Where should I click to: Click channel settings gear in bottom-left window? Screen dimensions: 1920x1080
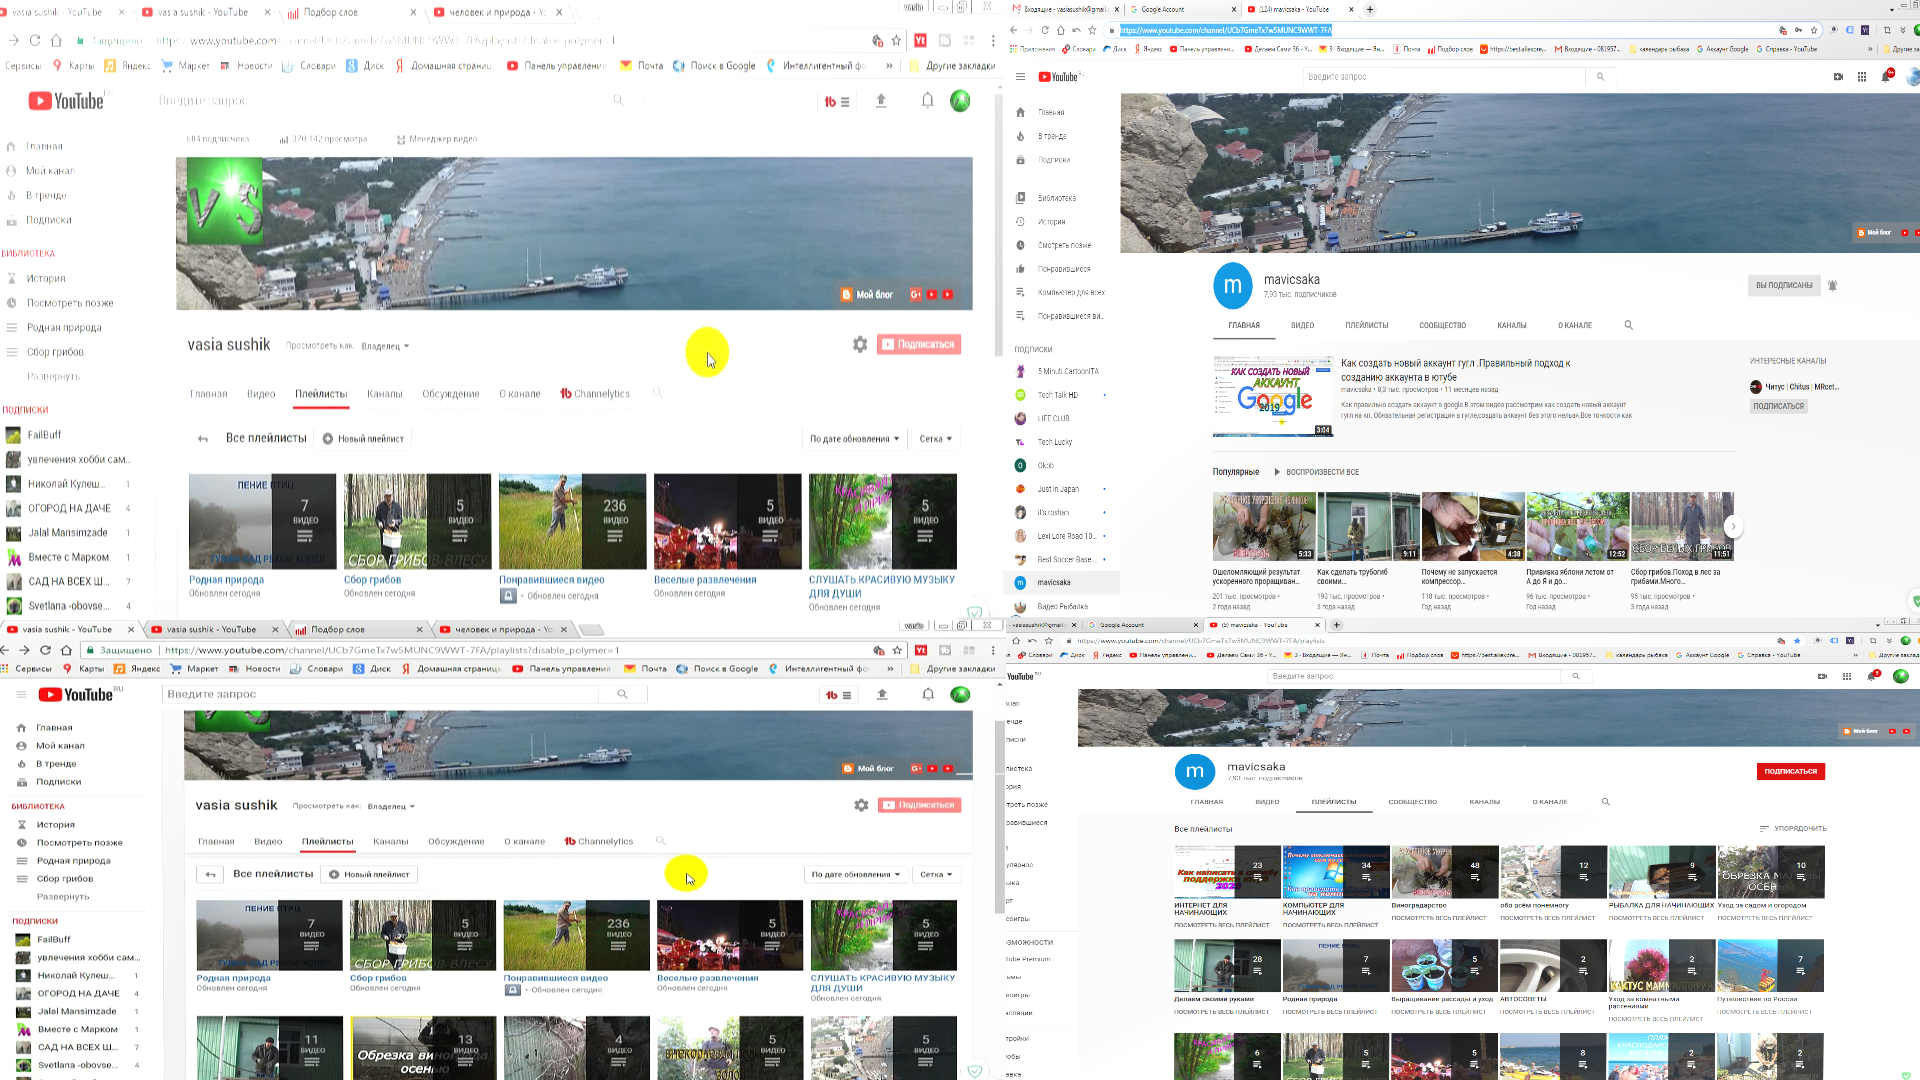coord(861,805)
